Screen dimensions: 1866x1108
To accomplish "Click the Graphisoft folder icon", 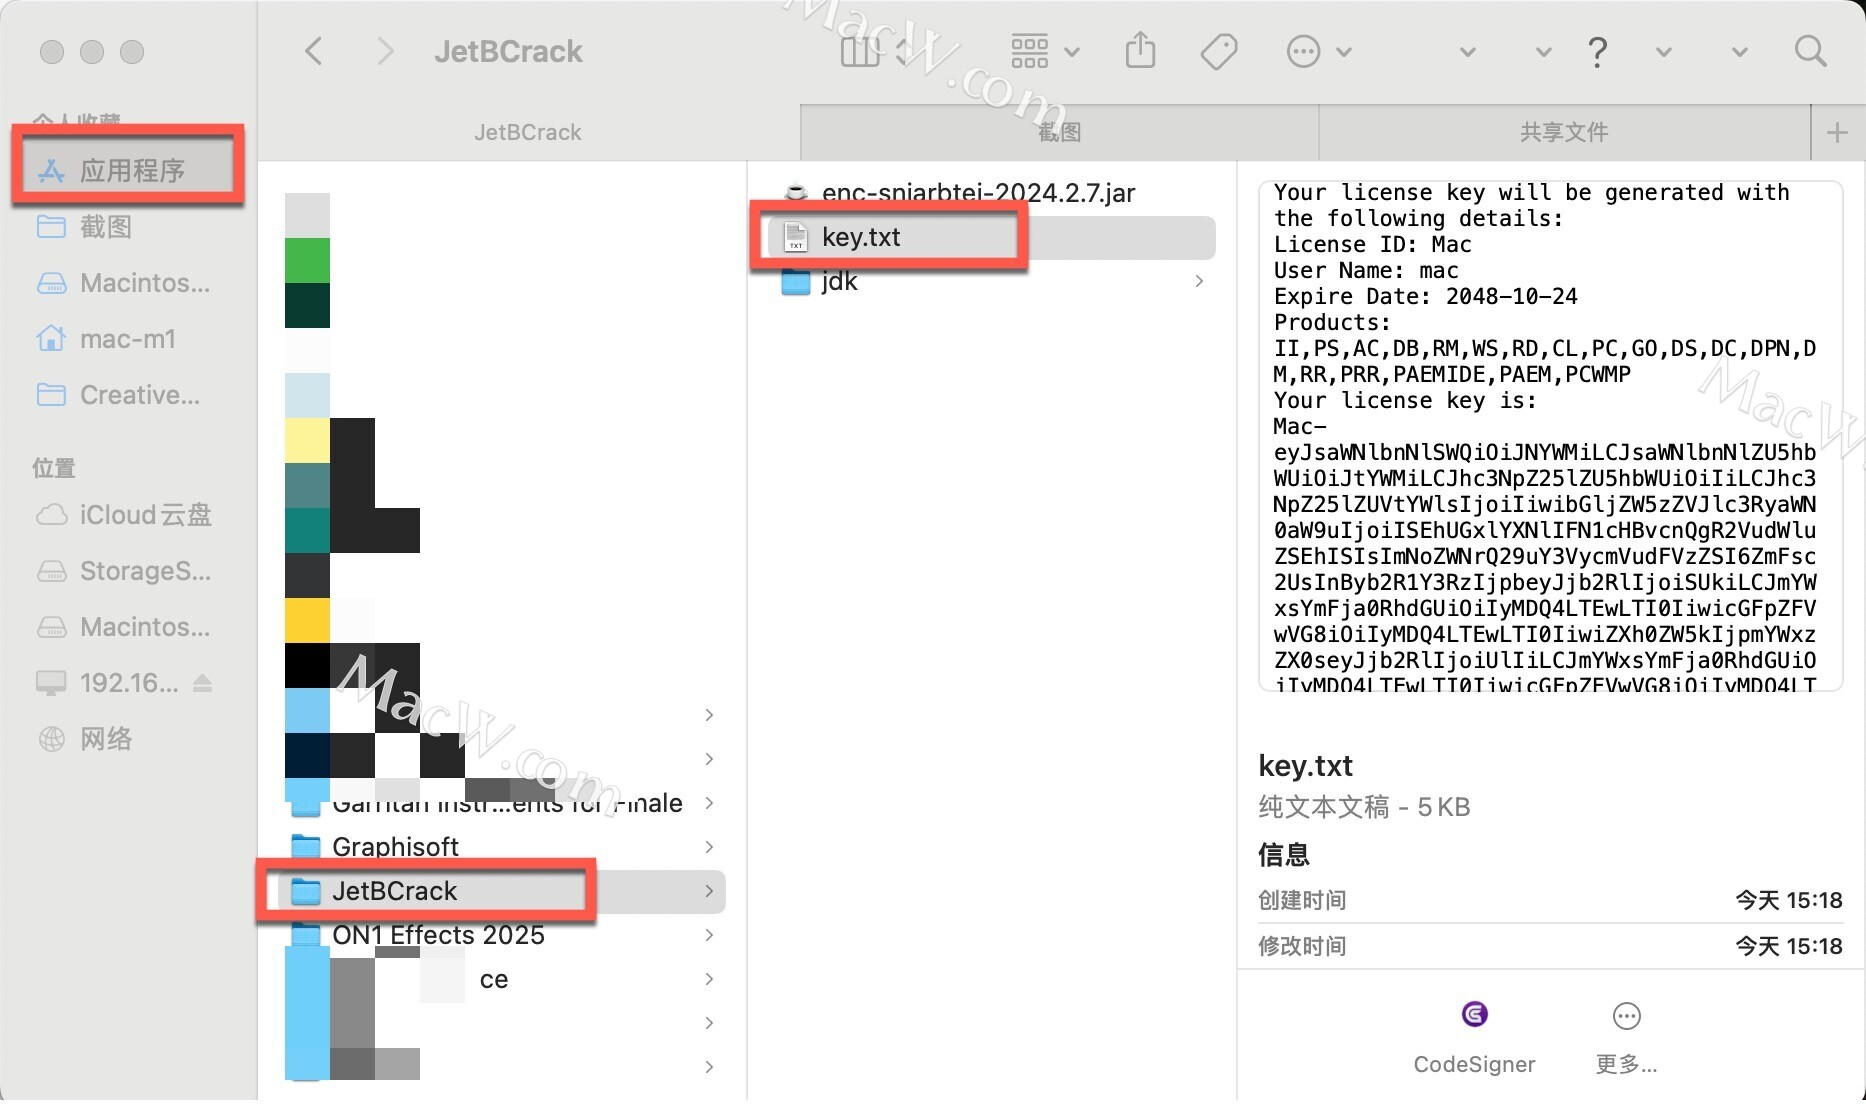I will coord(305,847).
